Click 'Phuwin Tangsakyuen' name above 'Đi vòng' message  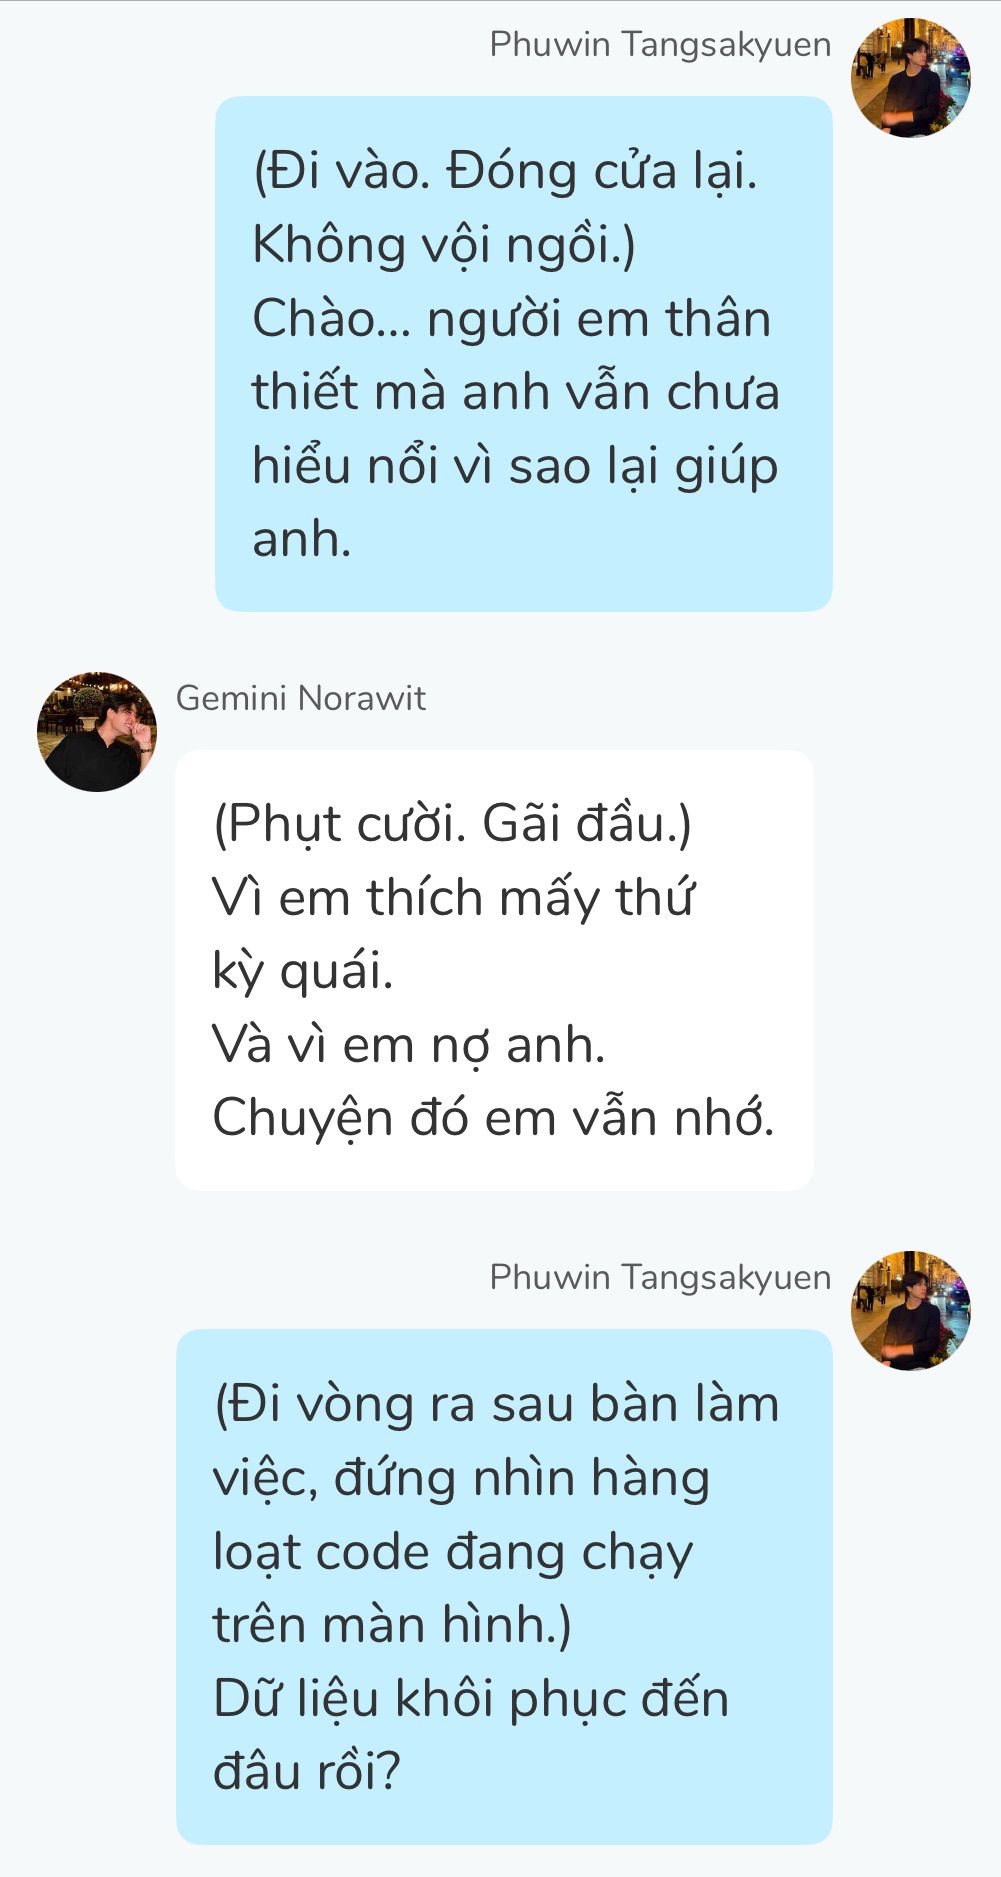click(660, 1278)
